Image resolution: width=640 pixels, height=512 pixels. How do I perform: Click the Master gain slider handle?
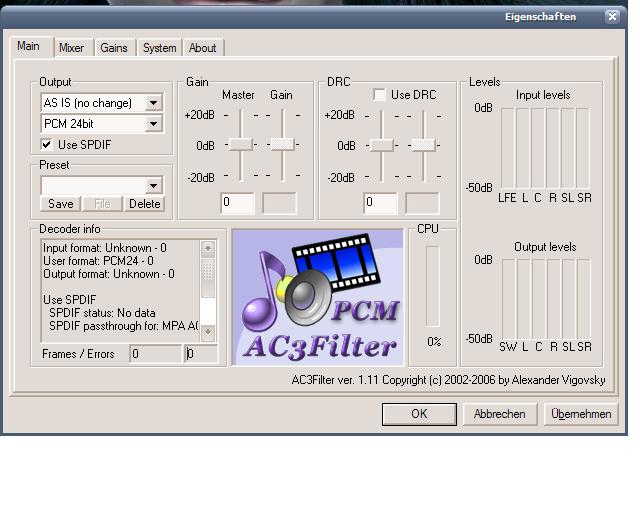(240, 144)
